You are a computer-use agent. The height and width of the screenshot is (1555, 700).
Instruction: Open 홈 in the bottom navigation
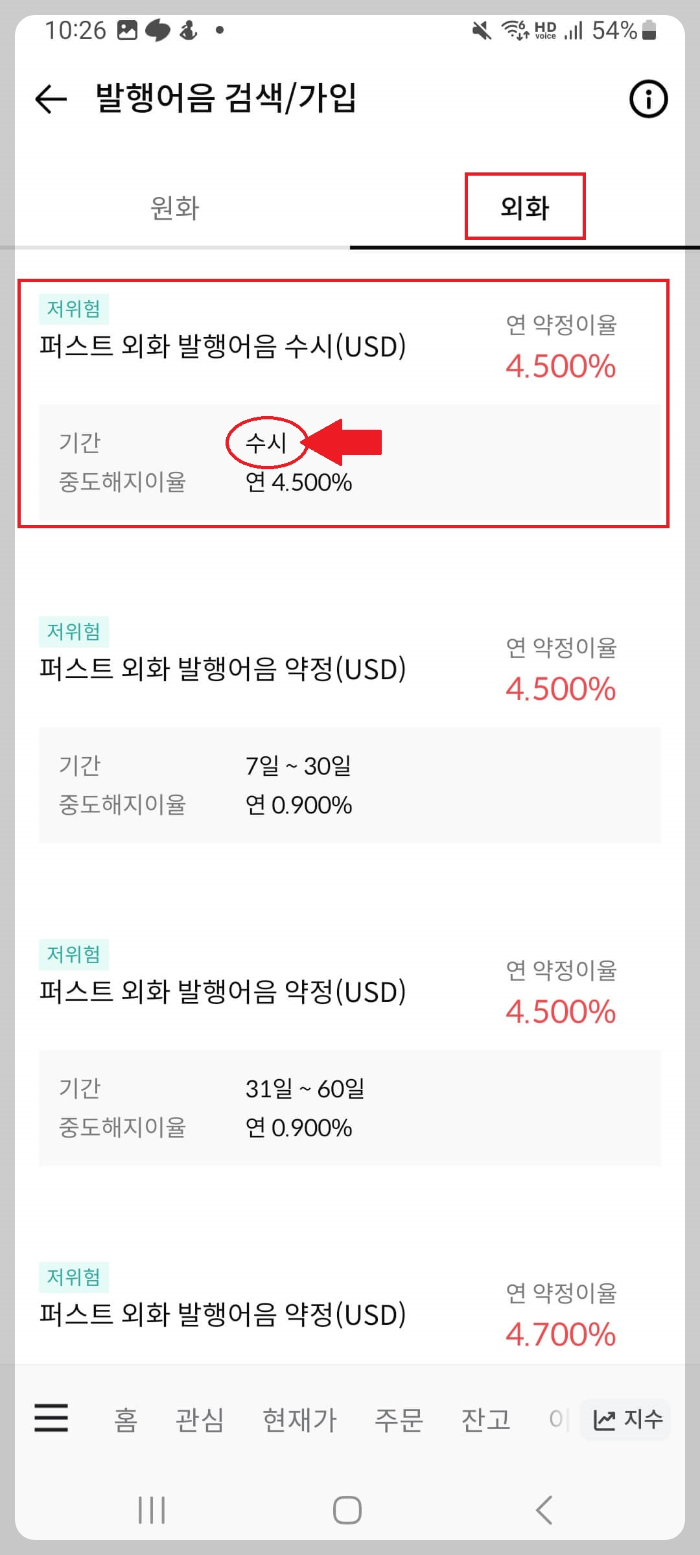[125, 1419]
